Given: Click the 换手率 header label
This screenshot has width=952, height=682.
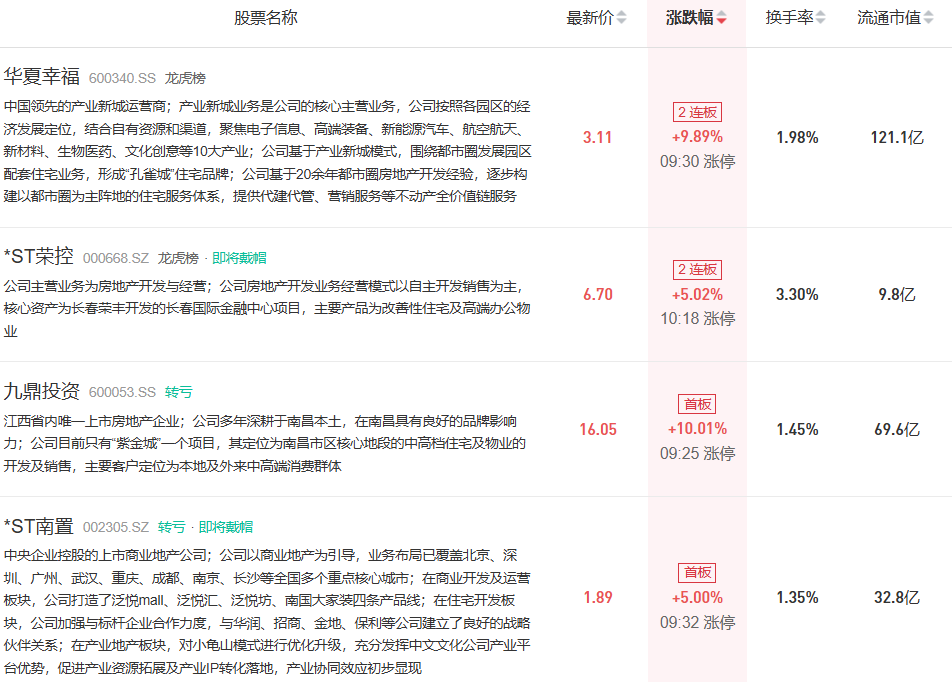Looking at the screenshot, I should pos(789,18).
